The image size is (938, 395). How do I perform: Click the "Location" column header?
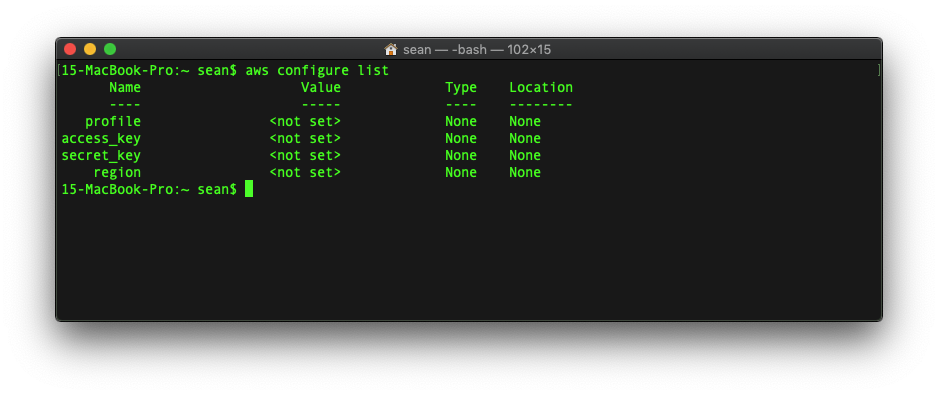tap(541, 87)
